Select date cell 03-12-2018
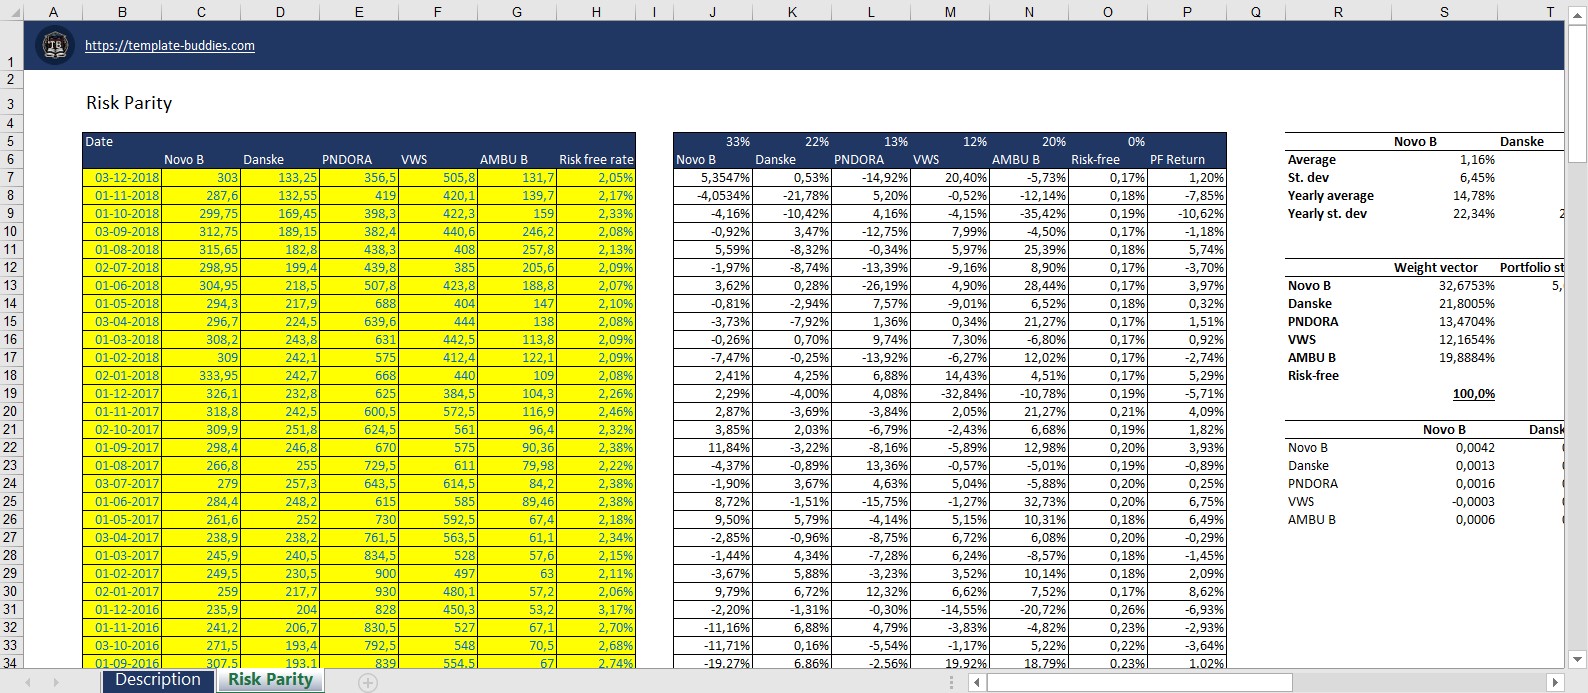 (122, 178)
